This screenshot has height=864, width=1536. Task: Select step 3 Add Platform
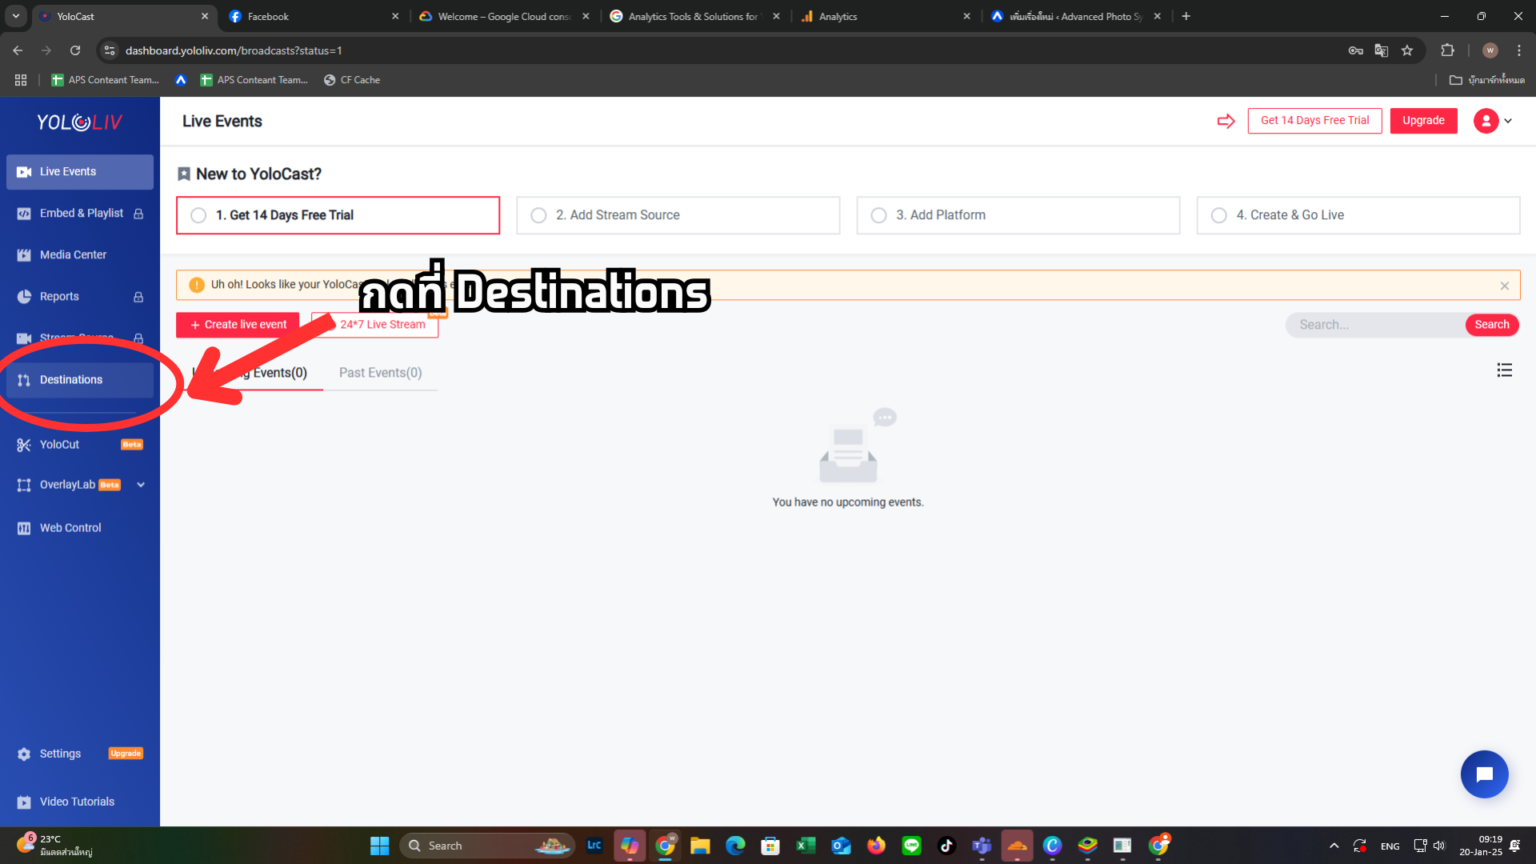(x=1018, y=215)
